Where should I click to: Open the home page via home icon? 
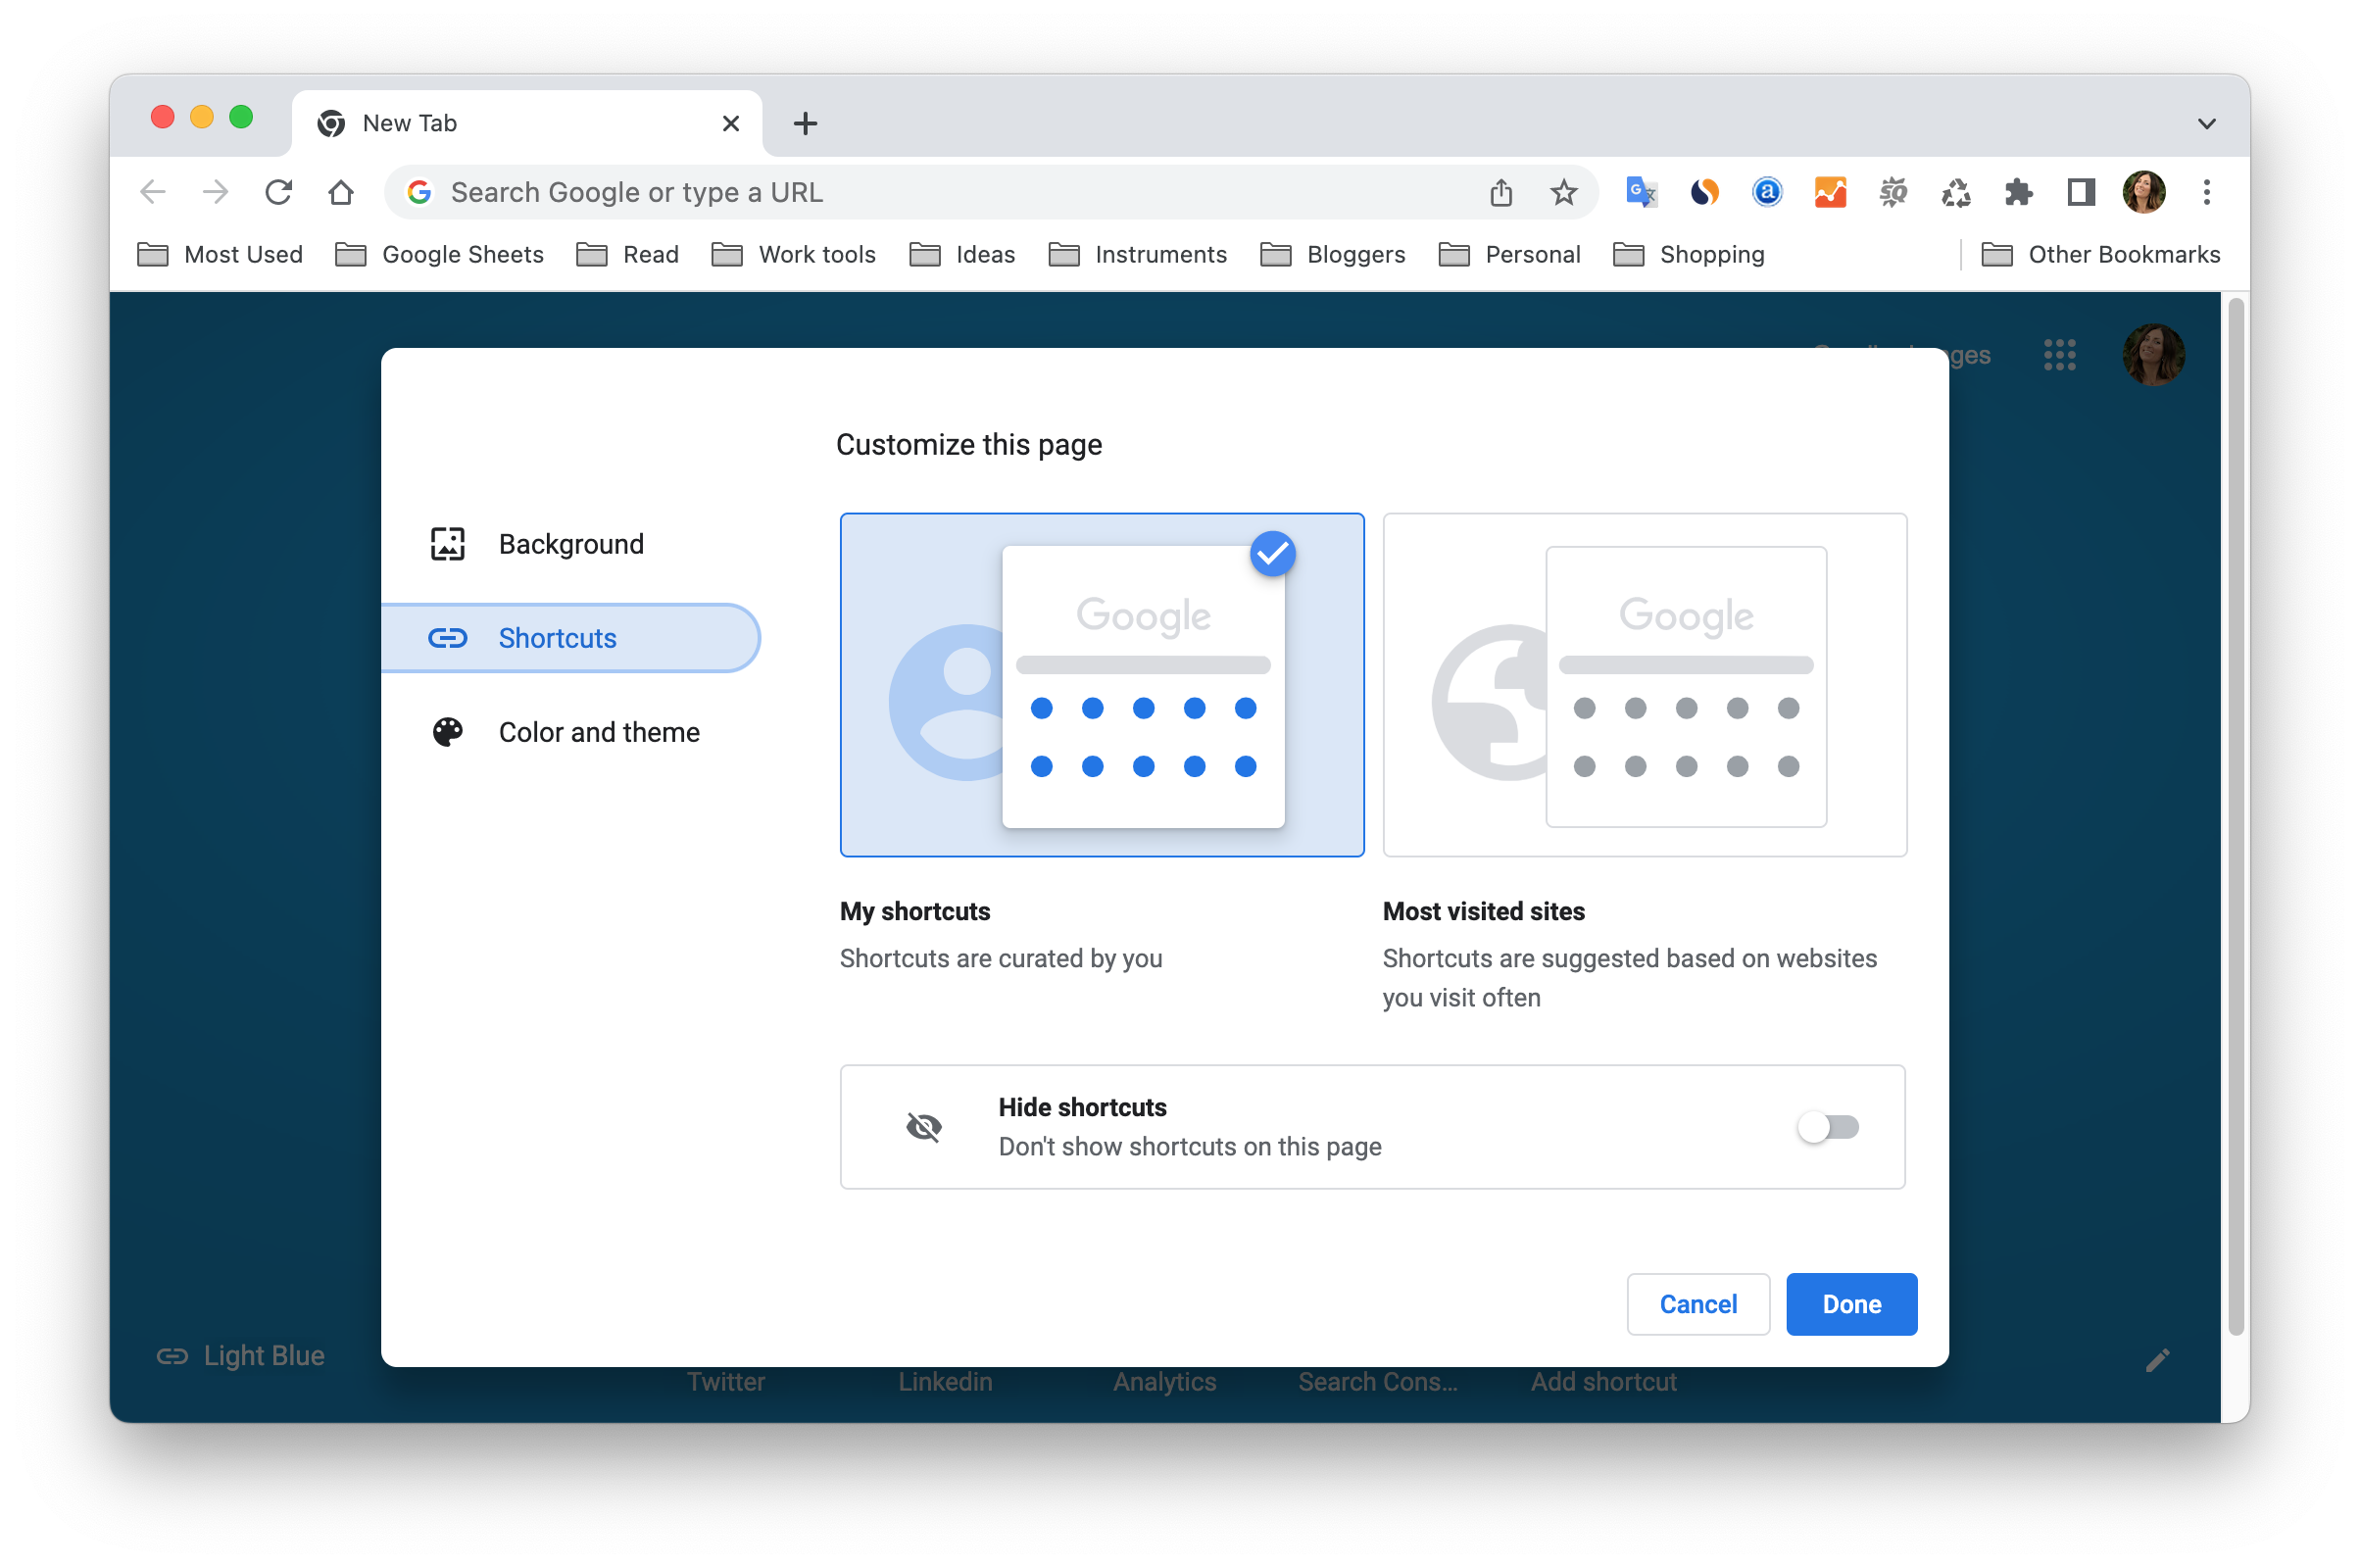tap(341, 192)
